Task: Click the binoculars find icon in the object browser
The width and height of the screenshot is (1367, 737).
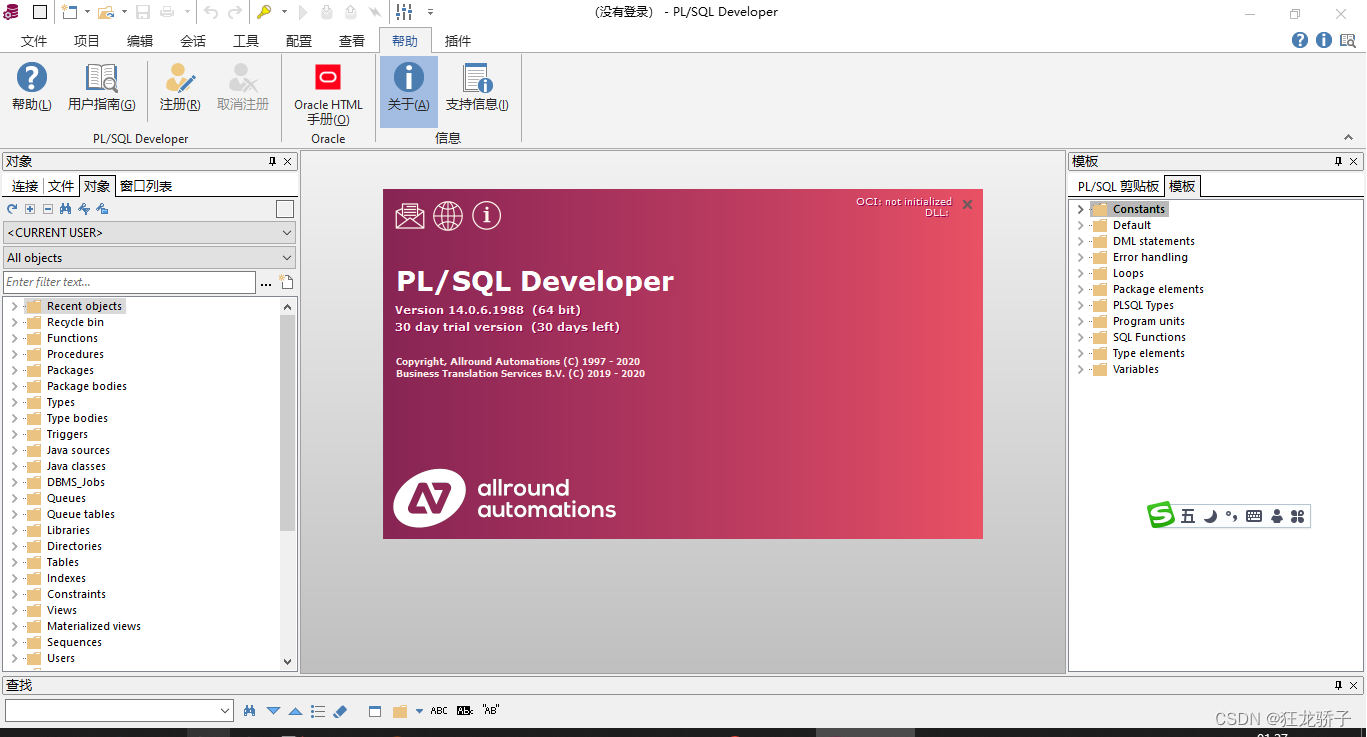Action: pos(66,209)
